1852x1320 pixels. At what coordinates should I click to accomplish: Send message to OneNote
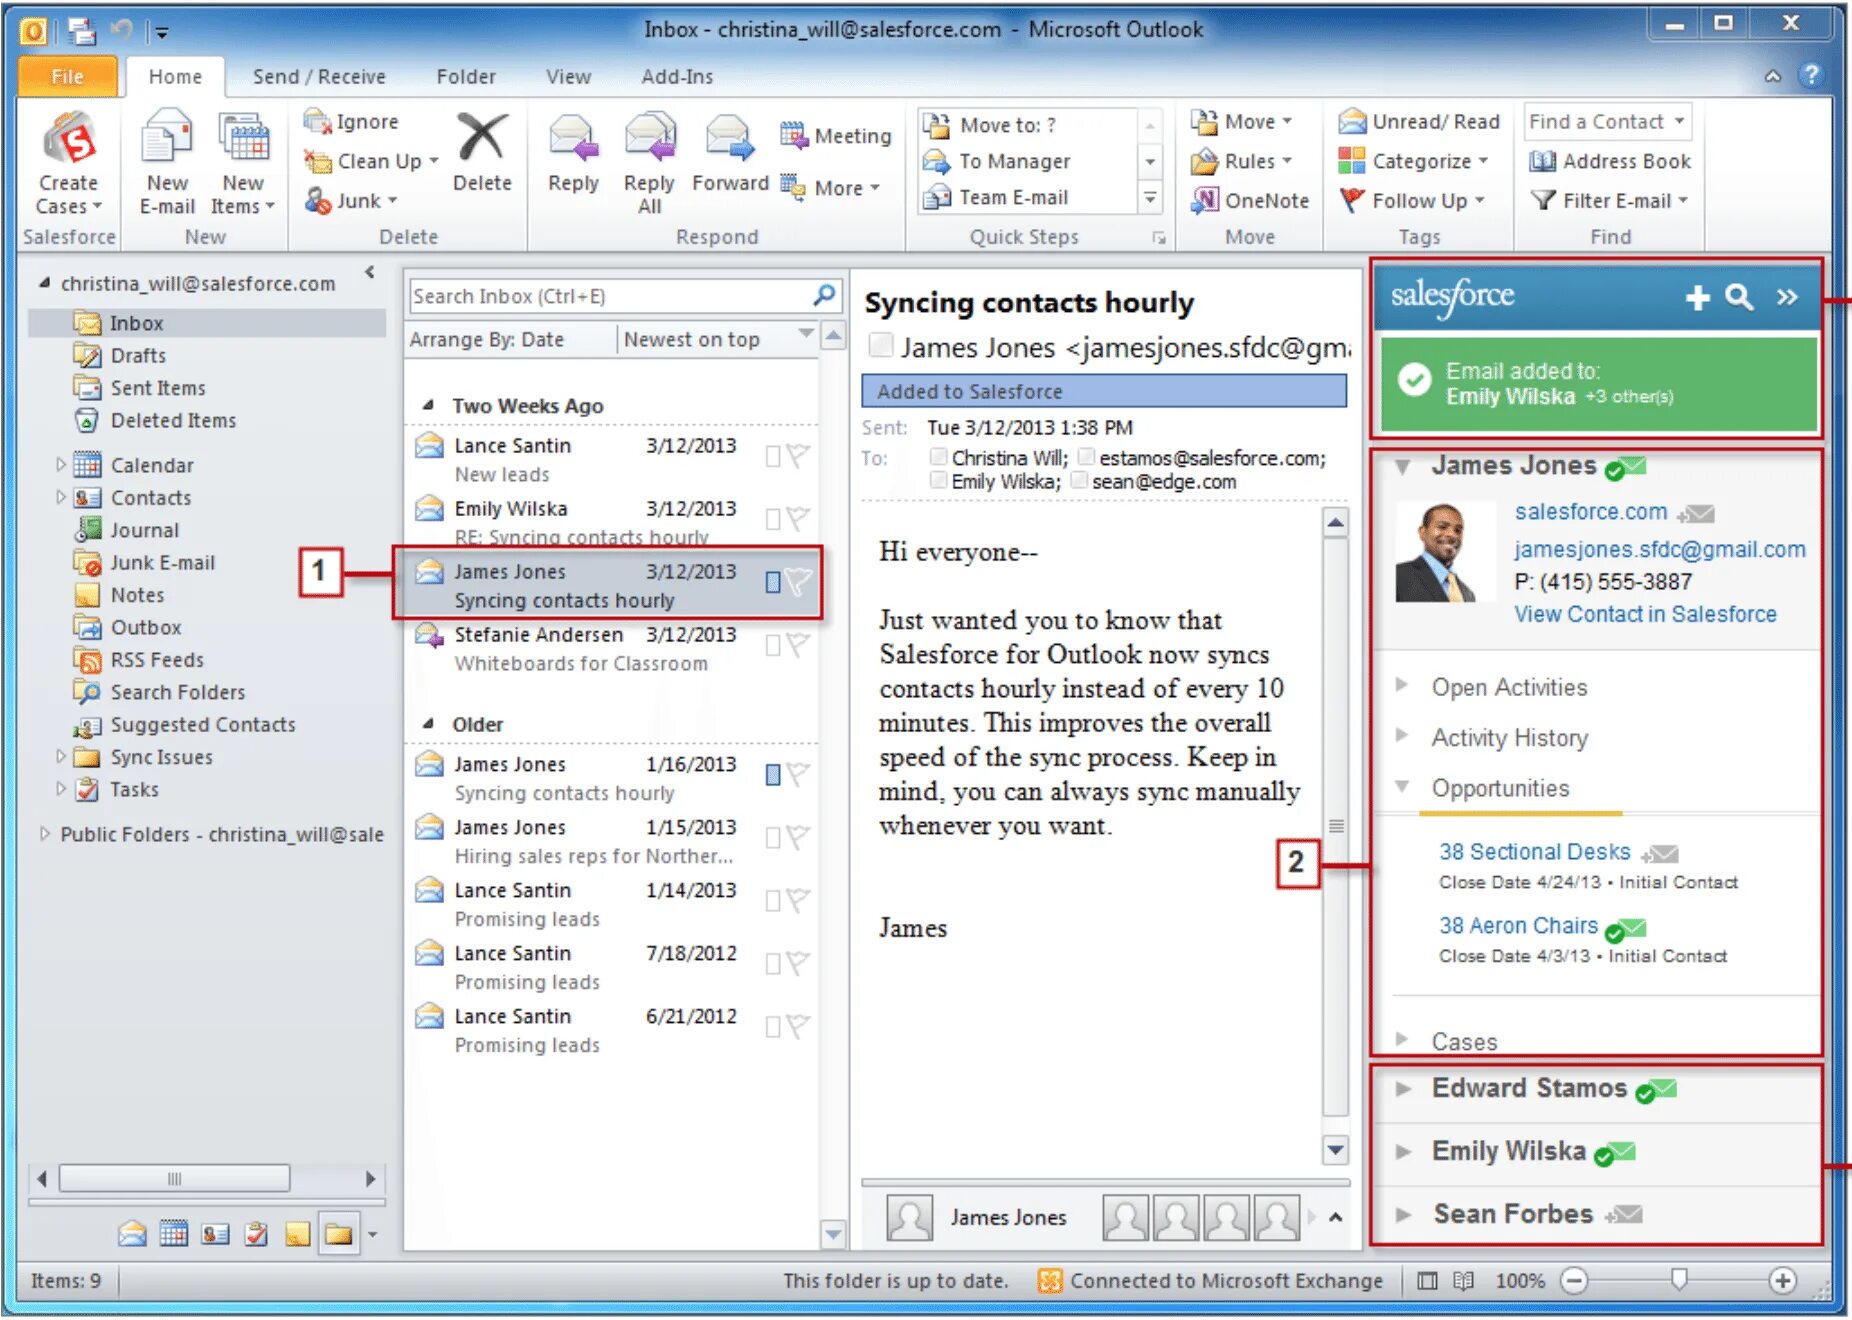pos(1250,200)
